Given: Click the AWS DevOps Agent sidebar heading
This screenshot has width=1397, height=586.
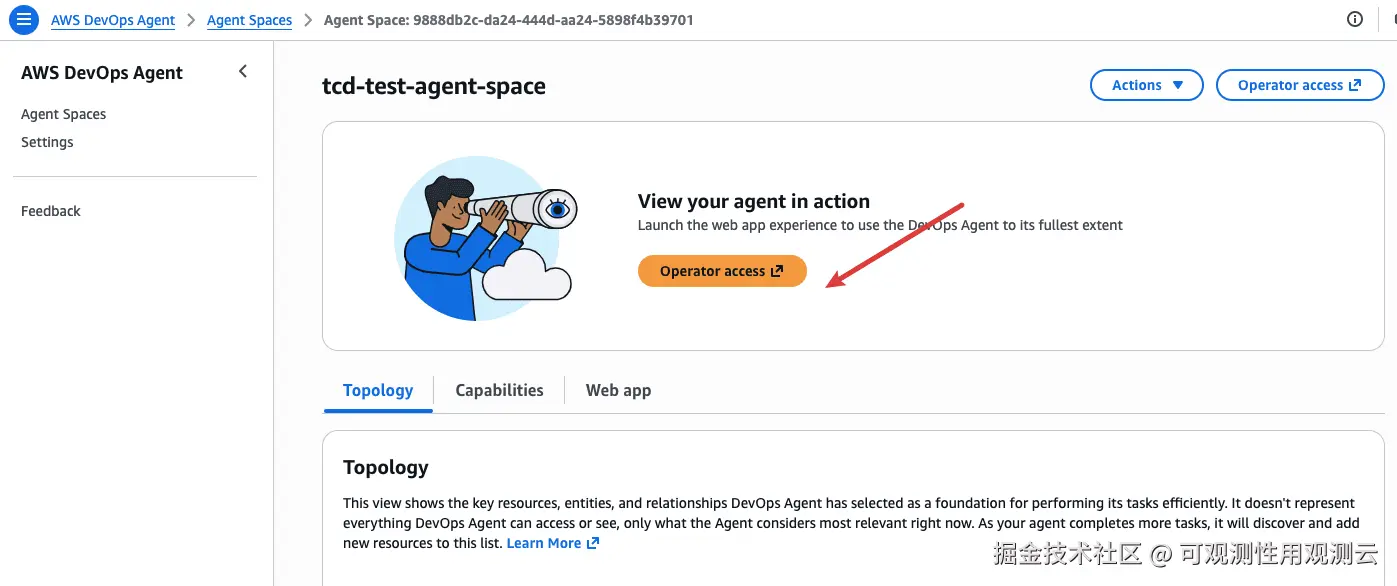Looking at the screenshot, I should pyautogui.click(x=102, y=72).
